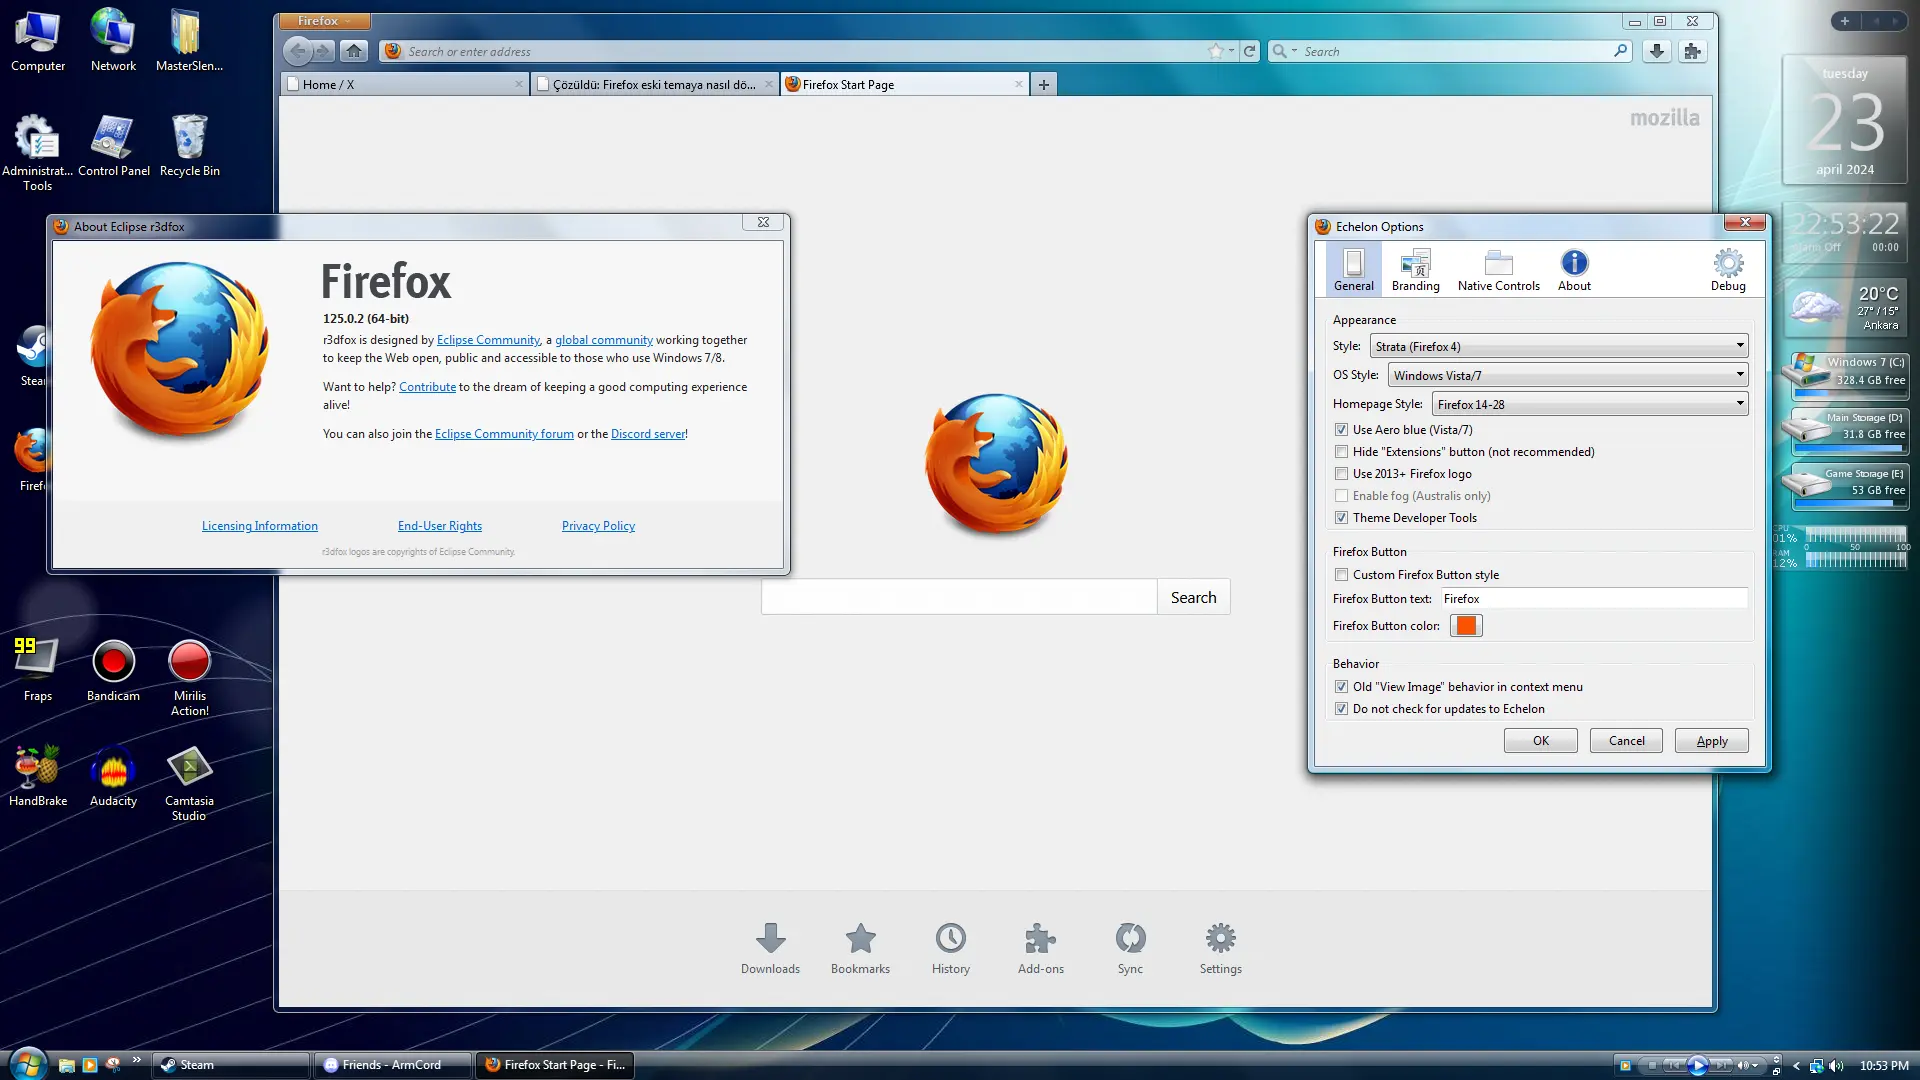Open the About tab in Echelon Options
The image size is (1920, 1080).
[1574, 270]
